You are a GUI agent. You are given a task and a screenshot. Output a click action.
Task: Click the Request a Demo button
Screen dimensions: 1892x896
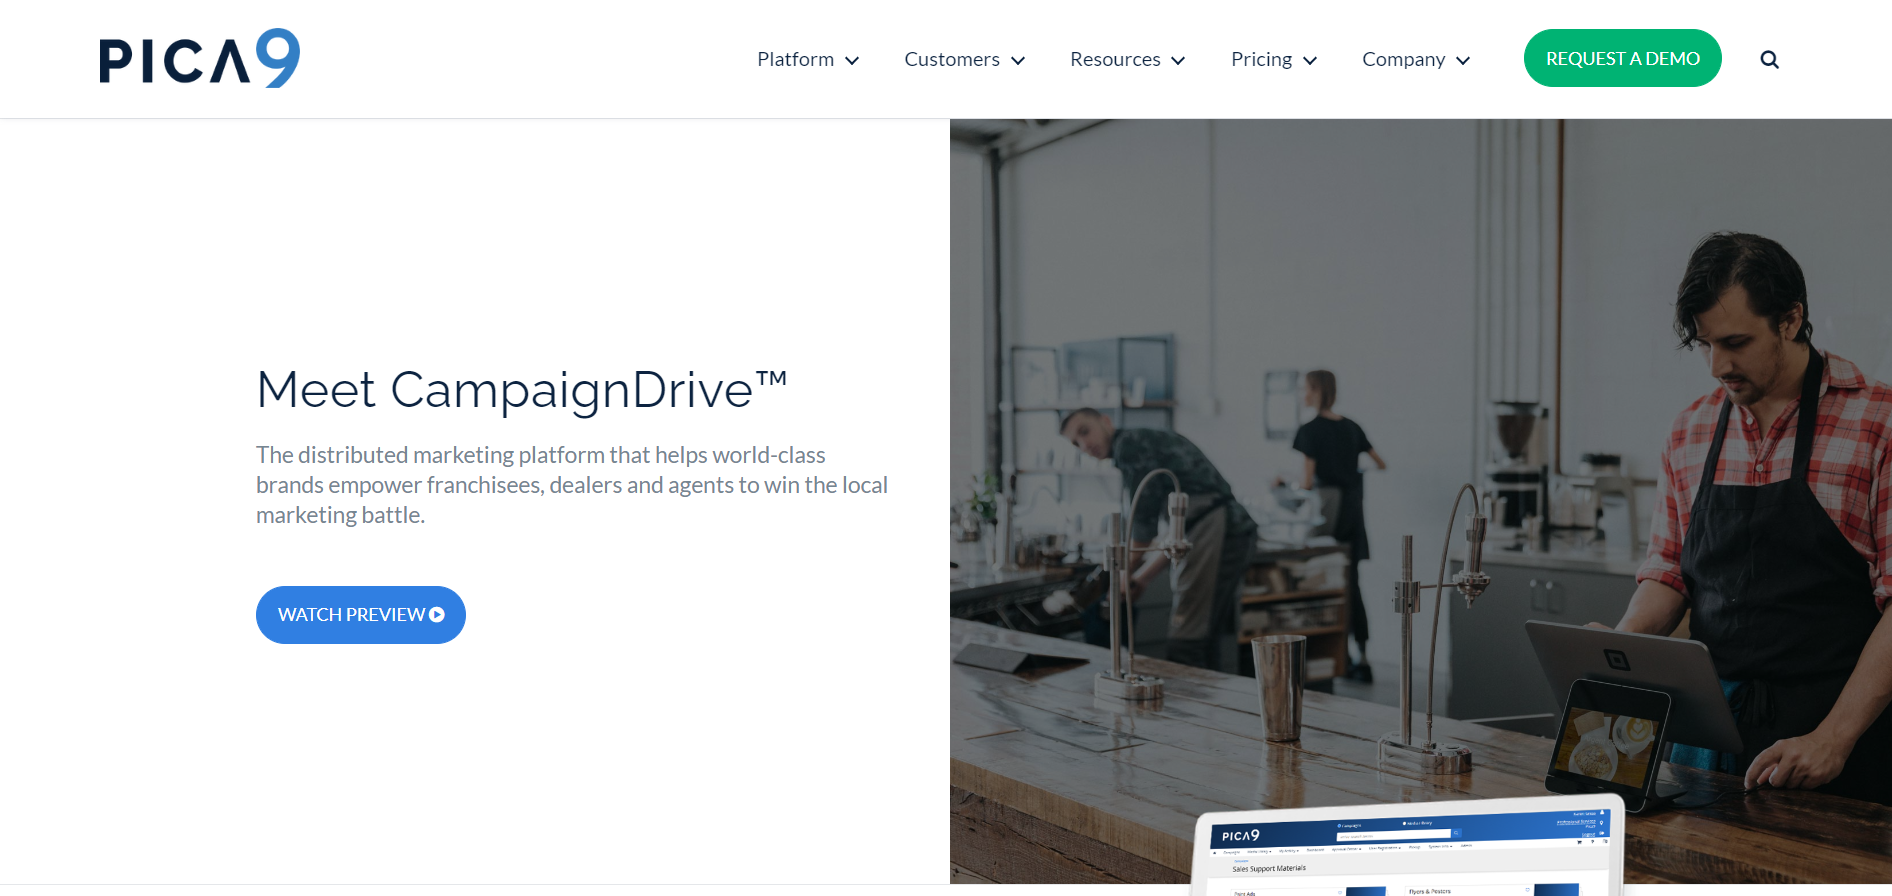click(1622, 58)
